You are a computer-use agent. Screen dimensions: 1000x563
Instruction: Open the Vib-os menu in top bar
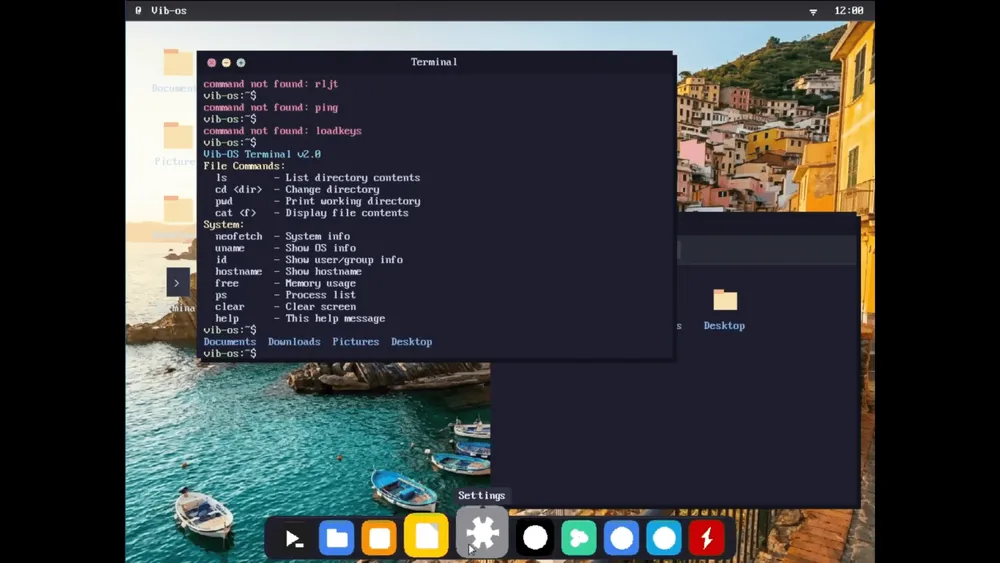[169, 11]
